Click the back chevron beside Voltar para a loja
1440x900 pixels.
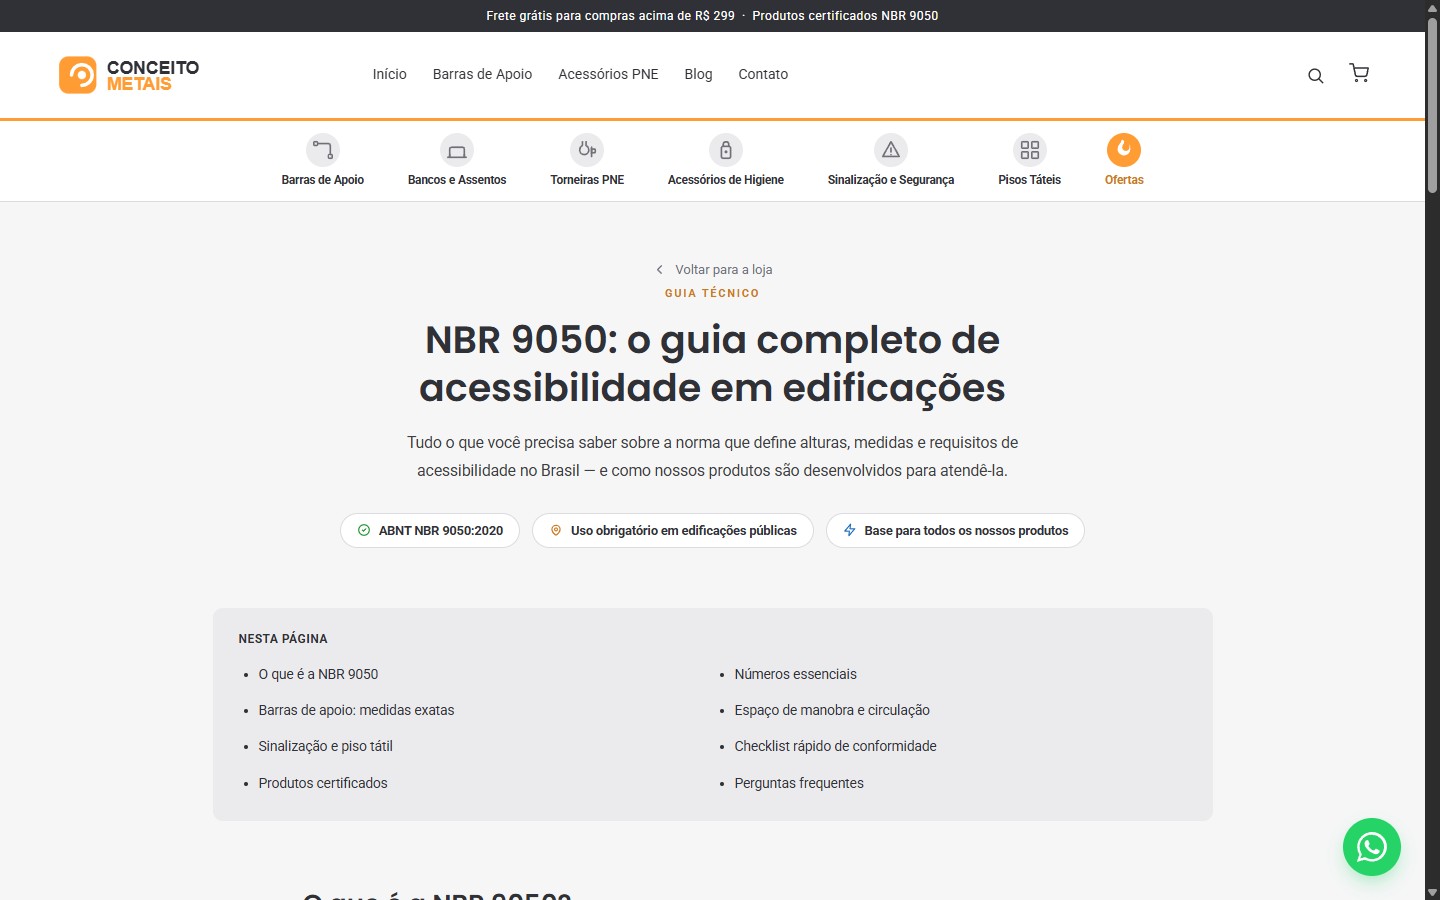click(659, 270)
